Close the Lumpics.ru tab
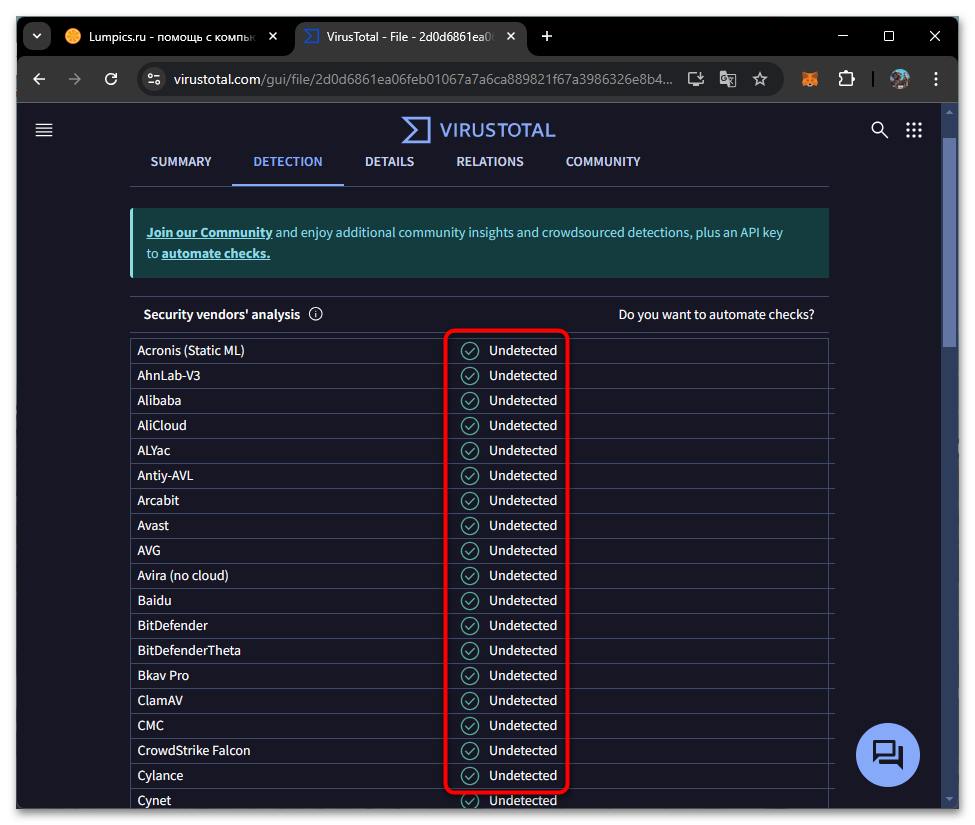 pyautogui.click(x=273, y=36)
